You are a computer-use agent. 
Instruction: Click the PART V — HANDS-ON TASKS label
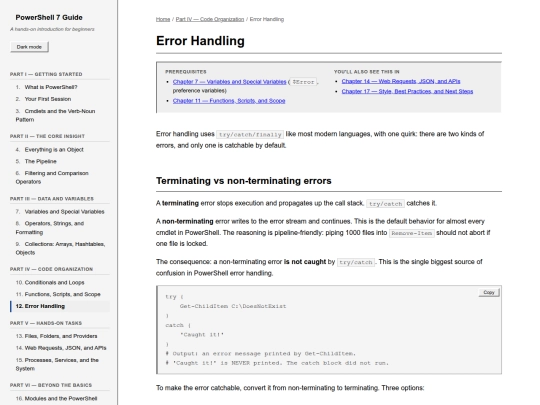[46, 323]
